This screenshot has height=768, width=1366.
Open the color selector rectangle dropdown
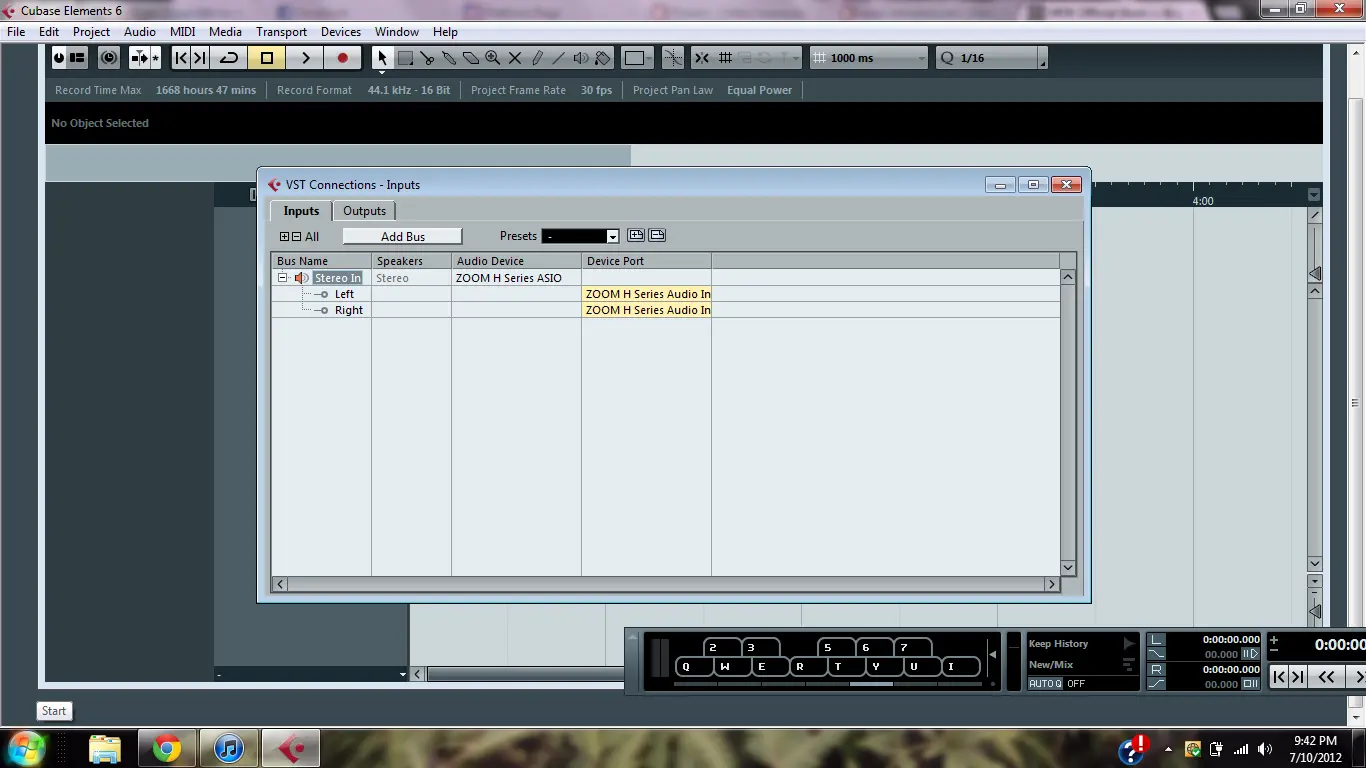[638, 58]
